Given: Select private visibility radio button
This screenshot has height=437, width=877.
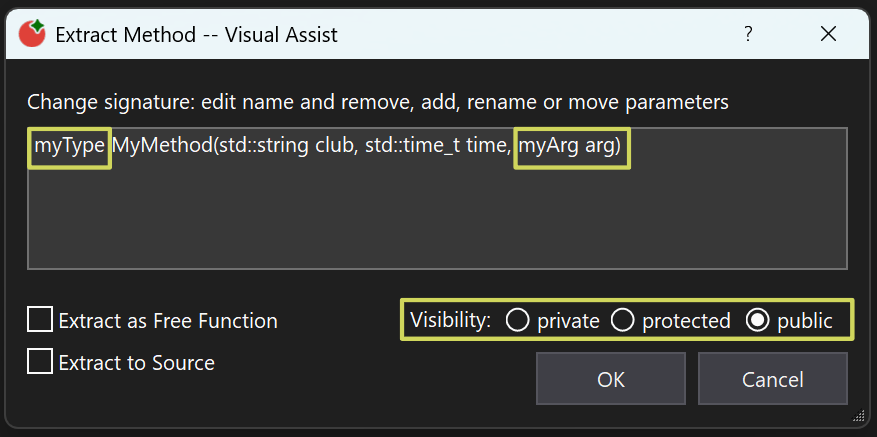Looking at the screenshot, I should pyautogui.click(x=517, y=320).
